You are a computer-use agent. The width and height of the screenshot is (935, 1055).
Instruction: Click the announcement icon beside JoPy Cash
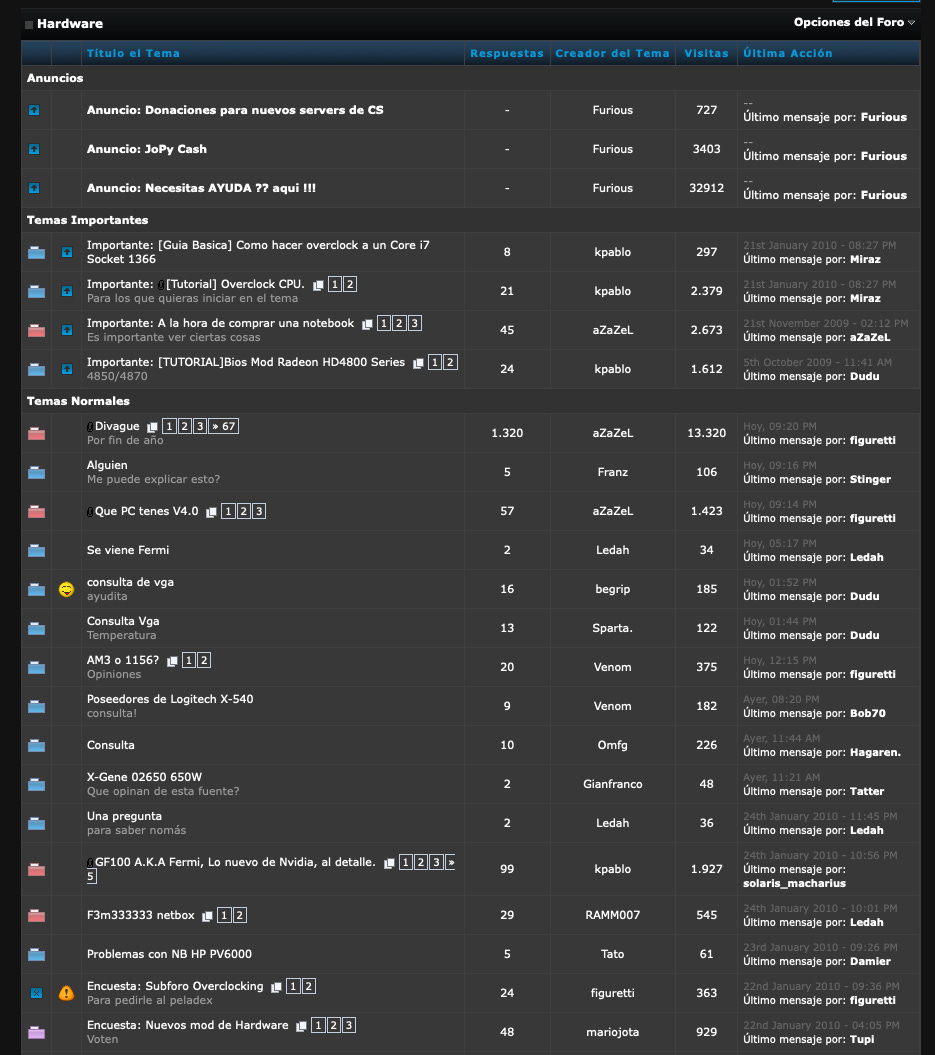click(x=34, y=149)
